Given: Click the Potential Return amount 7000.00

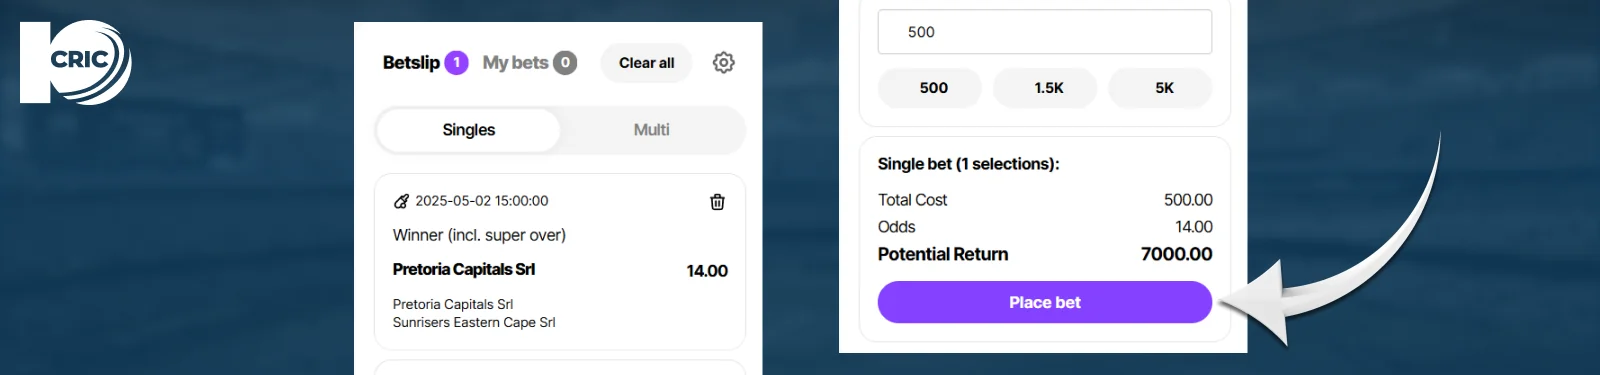Looking at the screenshot, I should [x=1176, y=254].
